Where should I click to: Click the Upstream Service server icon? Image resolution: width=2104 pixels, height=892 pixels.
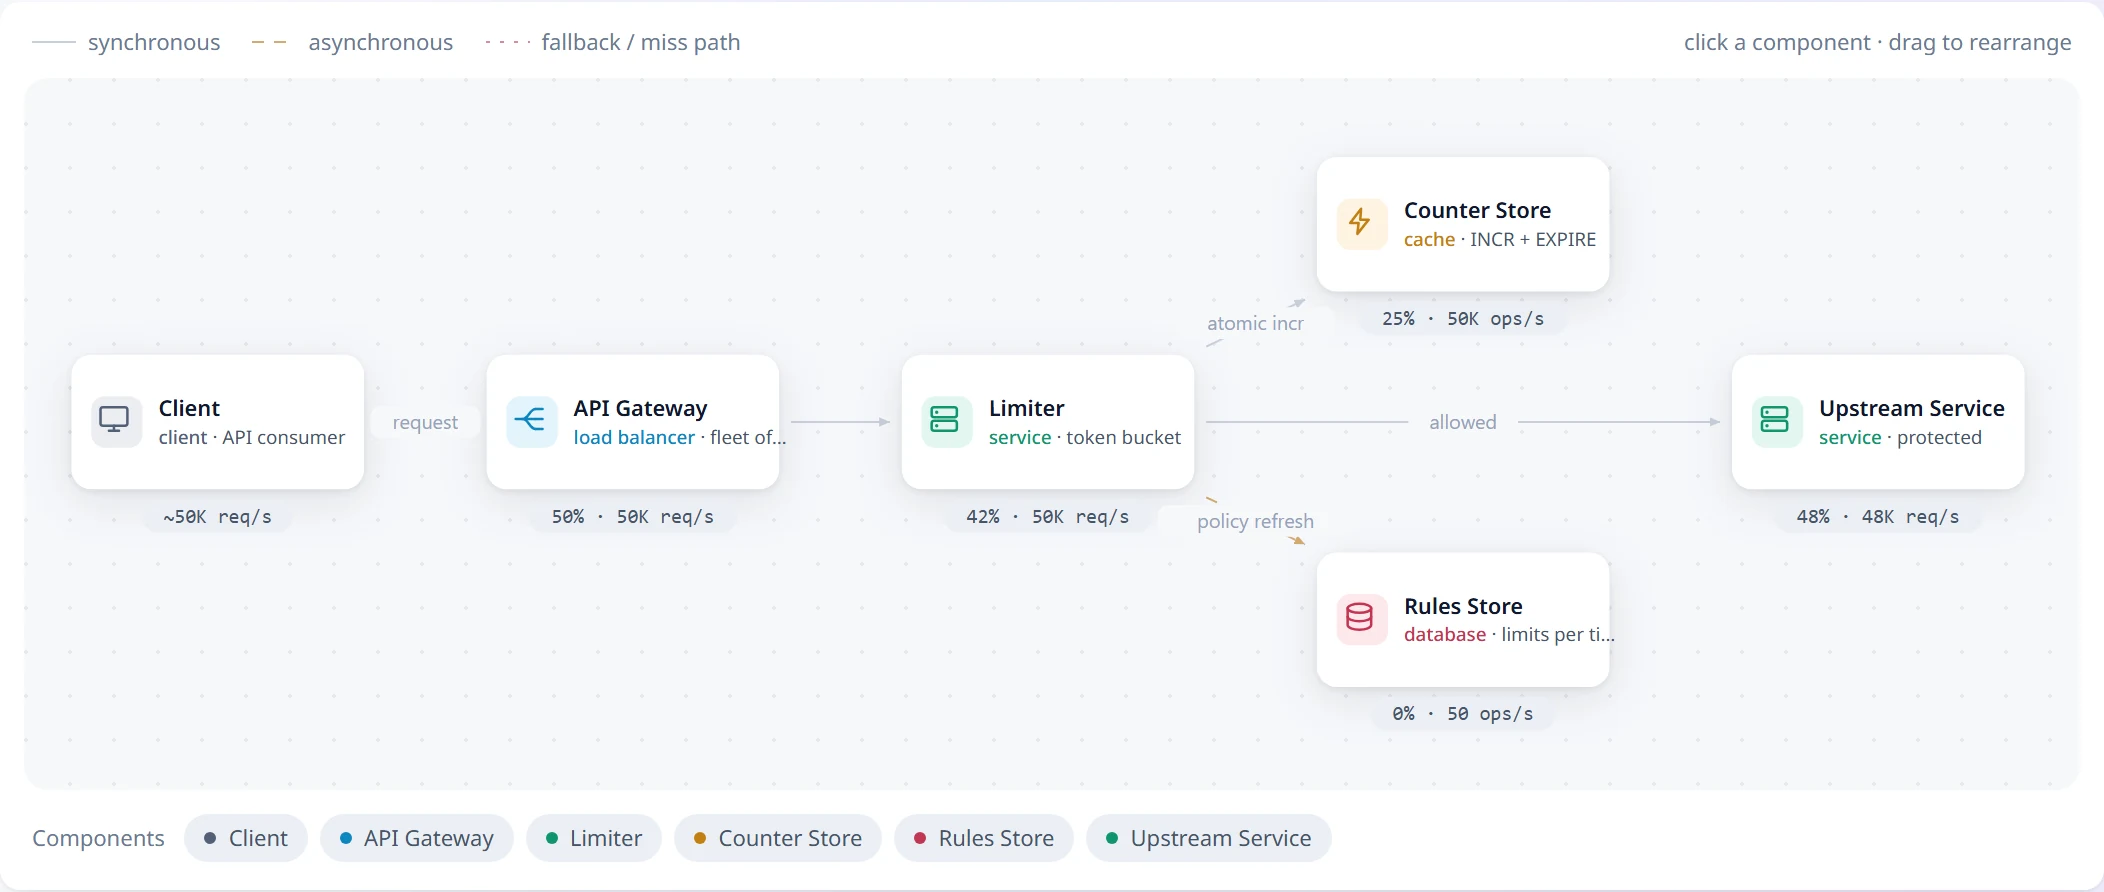1776,421
